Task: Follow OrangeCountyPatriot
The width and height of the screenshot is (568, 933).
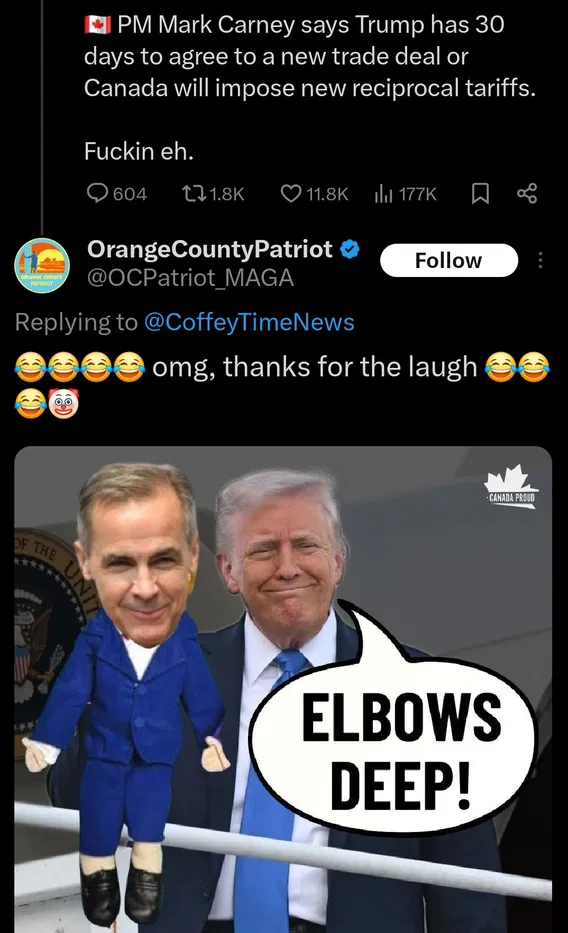Action: coord(449,261)
